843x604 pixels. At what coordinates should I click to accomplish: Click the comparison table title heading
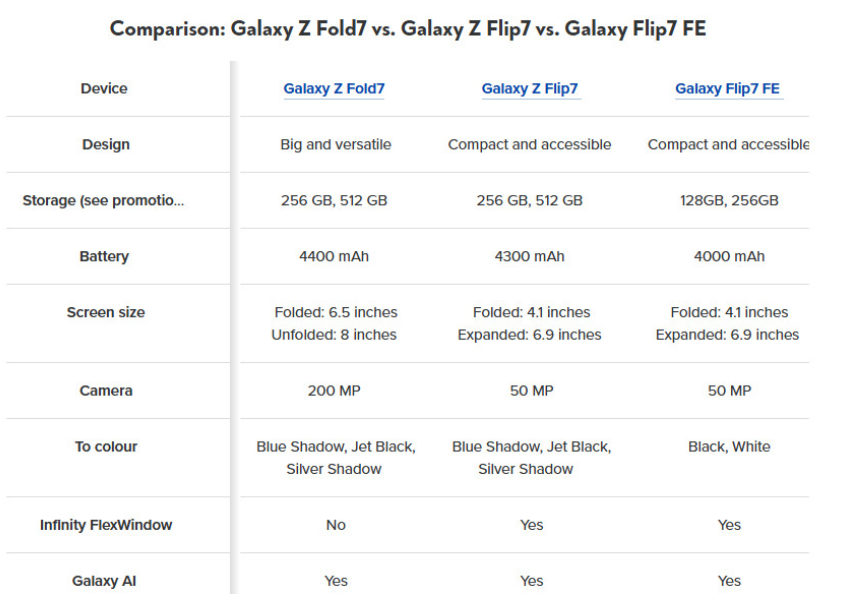[x=408, y=29]
